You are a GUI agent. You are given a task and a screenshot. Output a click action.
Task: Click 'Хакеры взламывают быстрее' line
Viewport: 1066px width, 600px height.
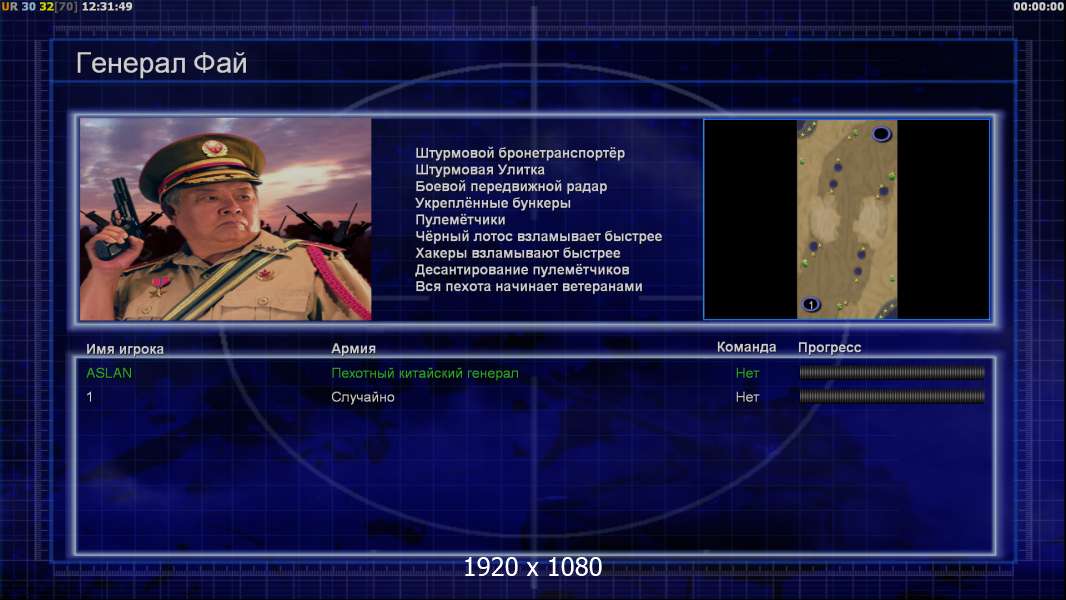point(518,253)
